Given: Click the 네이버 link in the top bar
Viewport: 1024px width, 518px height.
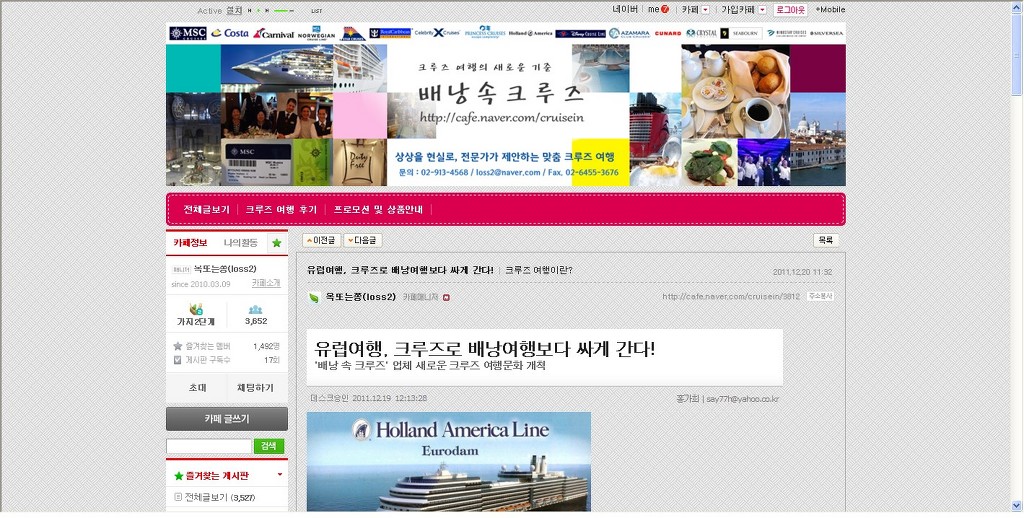Looking at the screenshot, I should [x=625, y=10].
